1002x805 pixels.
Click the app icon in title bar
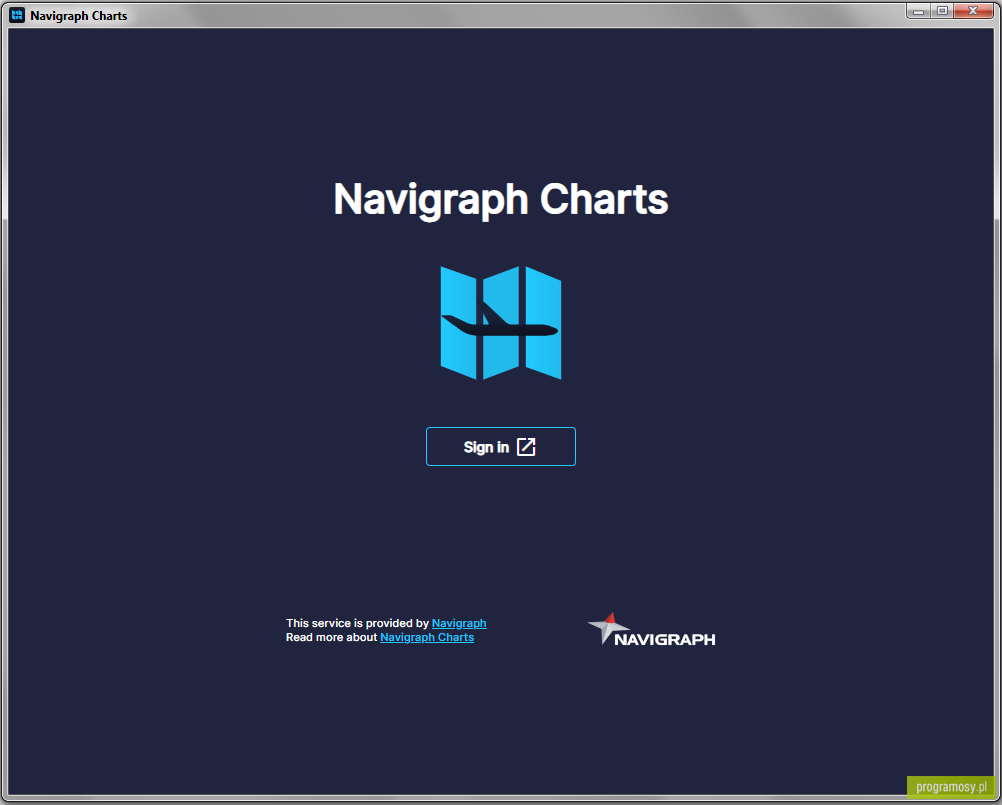[x=17, y=15]
